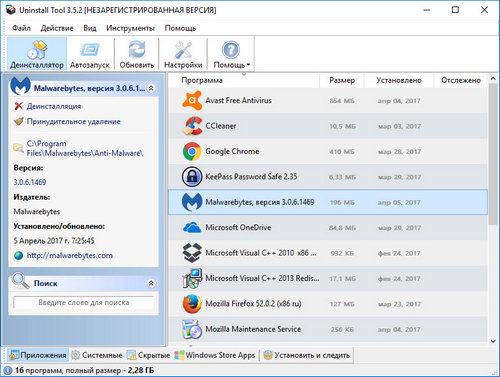The image size is (500, 377).
Task: Open http://malwarebytes.com link
Action: click(70, 255)
